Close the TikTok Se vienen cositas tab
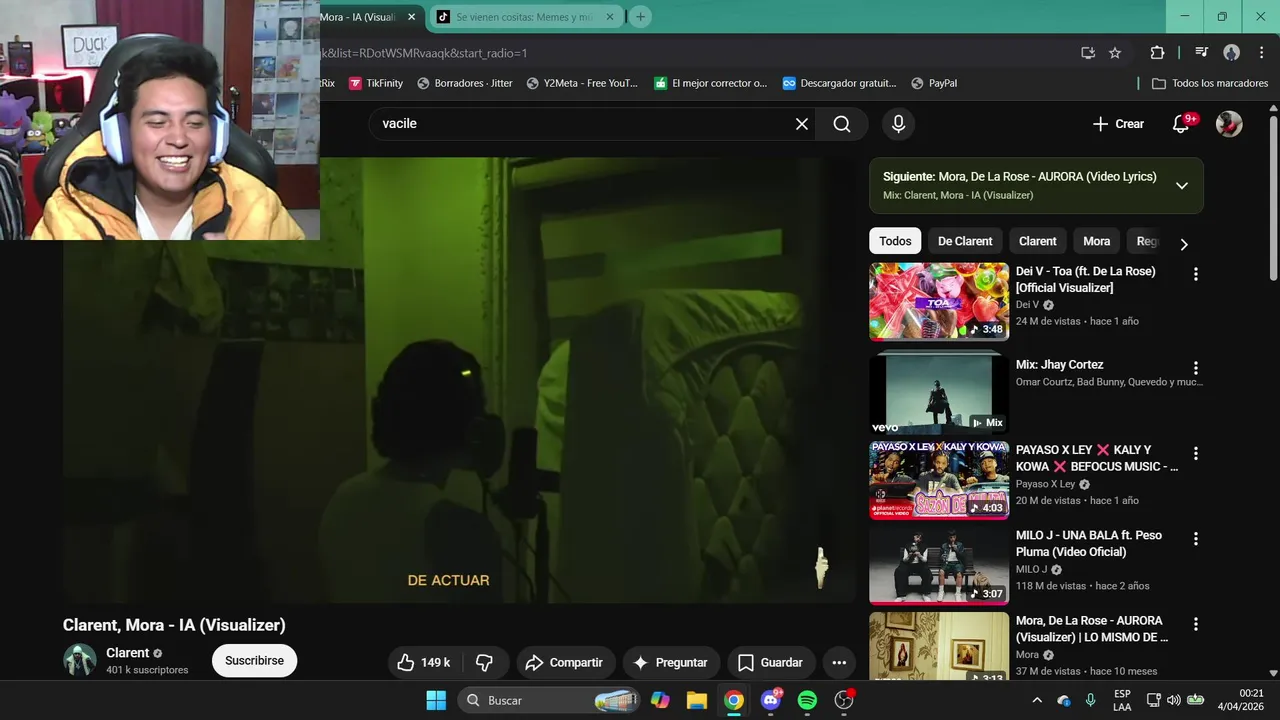 click(609, 17)
